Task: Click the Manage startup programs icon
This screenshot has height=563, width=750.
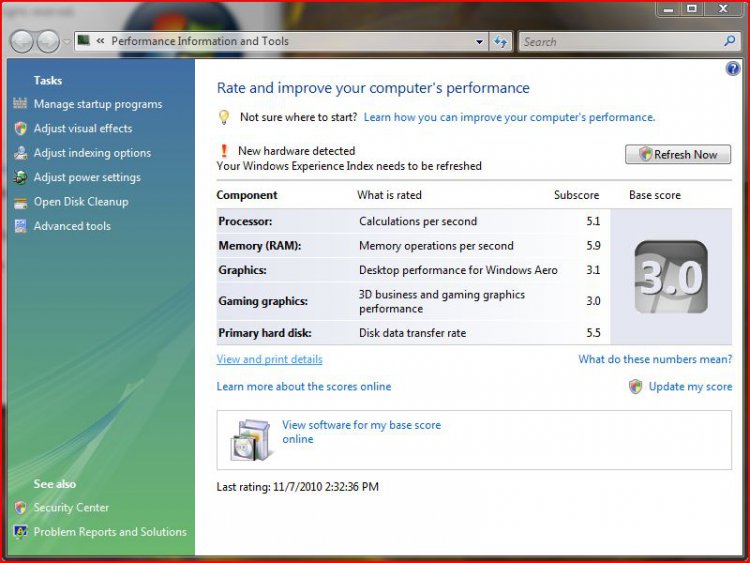Action: point(20,103)
